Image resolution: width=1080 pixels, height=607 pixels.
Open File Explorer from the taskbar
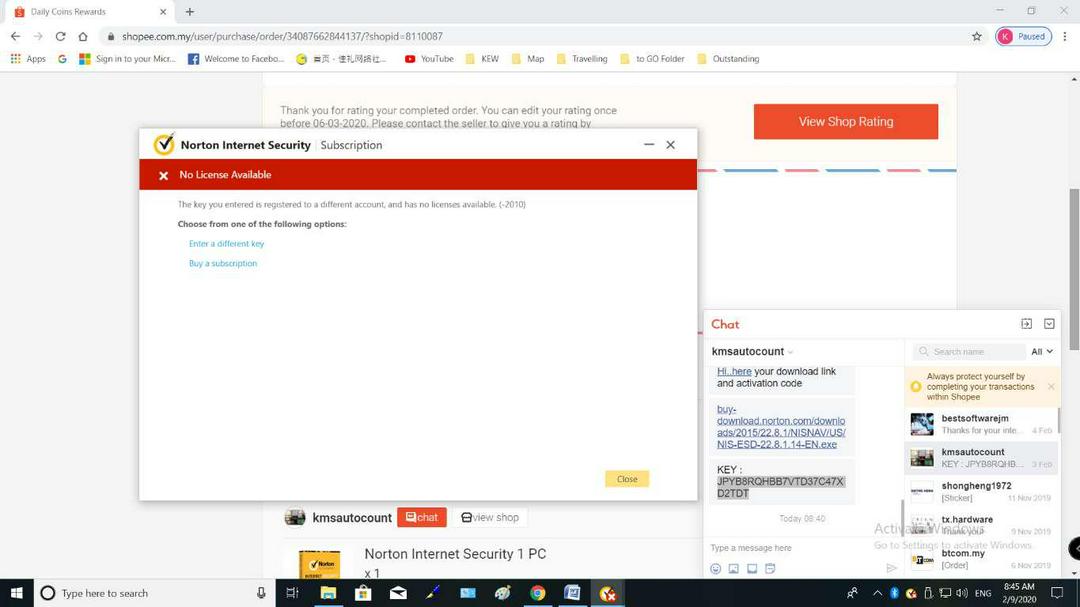pos(328,593)
